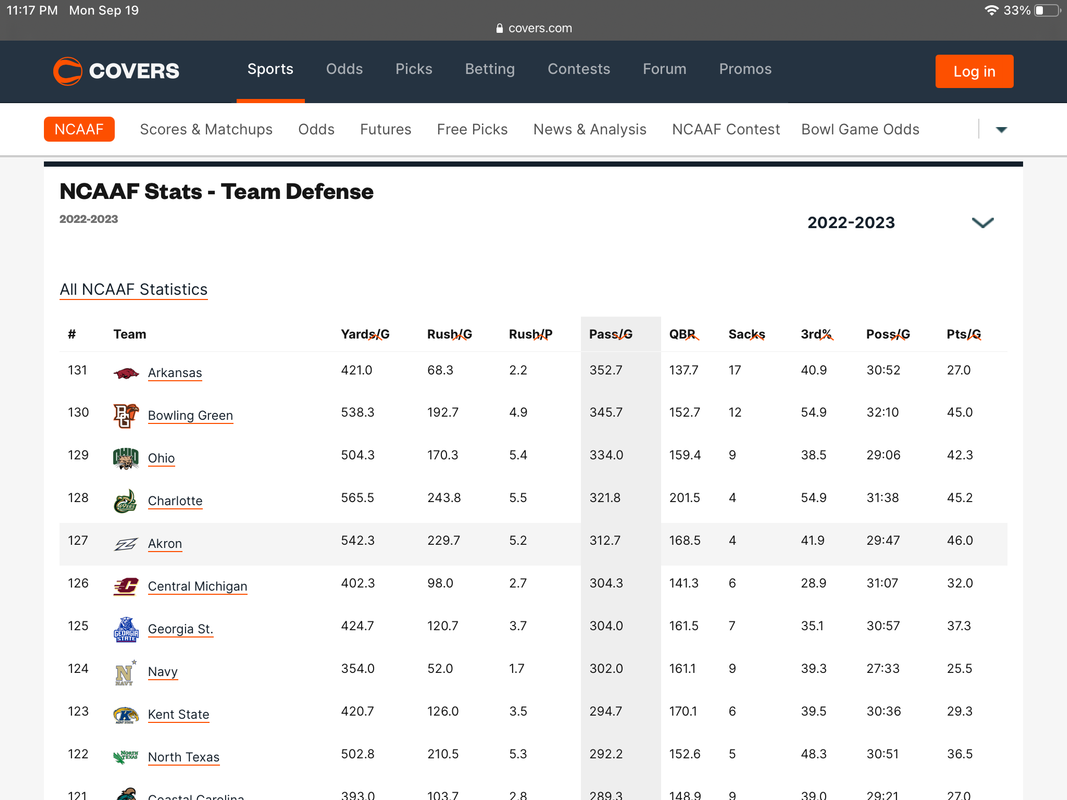Screen dimensions: 1067x800
Task: Open the Sports menu
Action: (270, 69)
